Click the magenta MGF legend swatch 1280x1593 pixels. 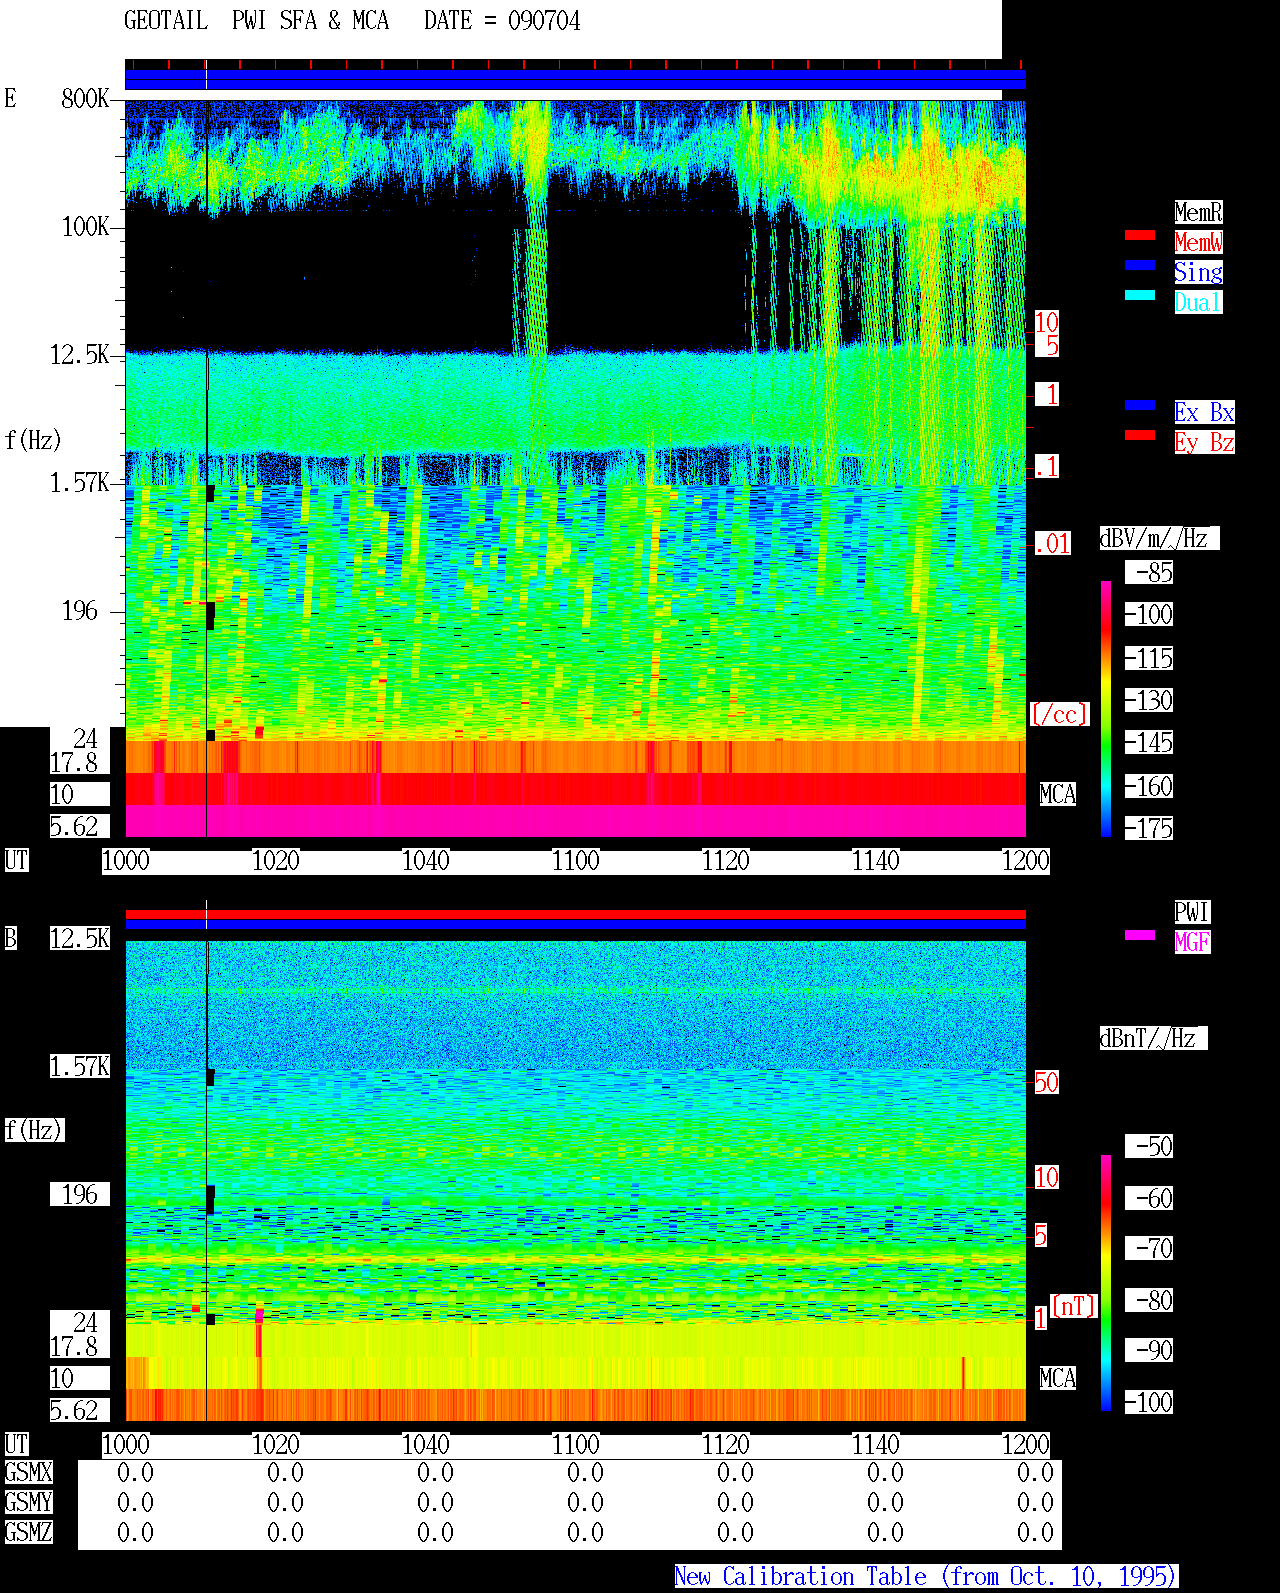point(1140,935)
